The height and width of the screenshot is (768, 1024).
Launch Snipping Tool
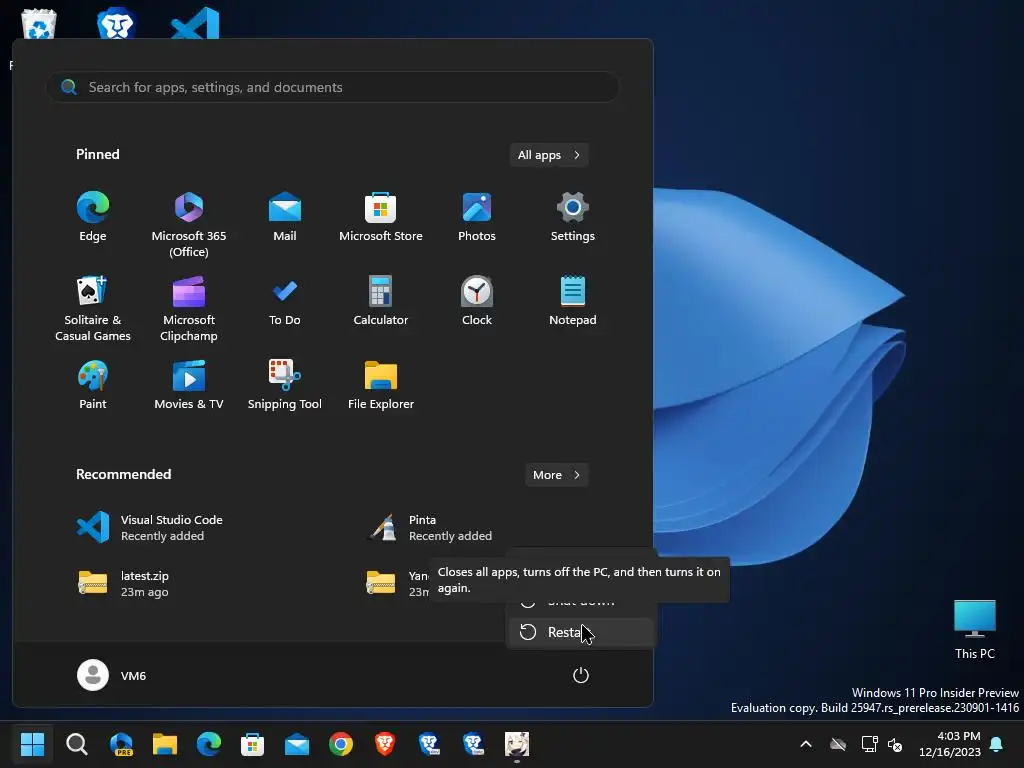pyautogui.click(x=285, y=385)
